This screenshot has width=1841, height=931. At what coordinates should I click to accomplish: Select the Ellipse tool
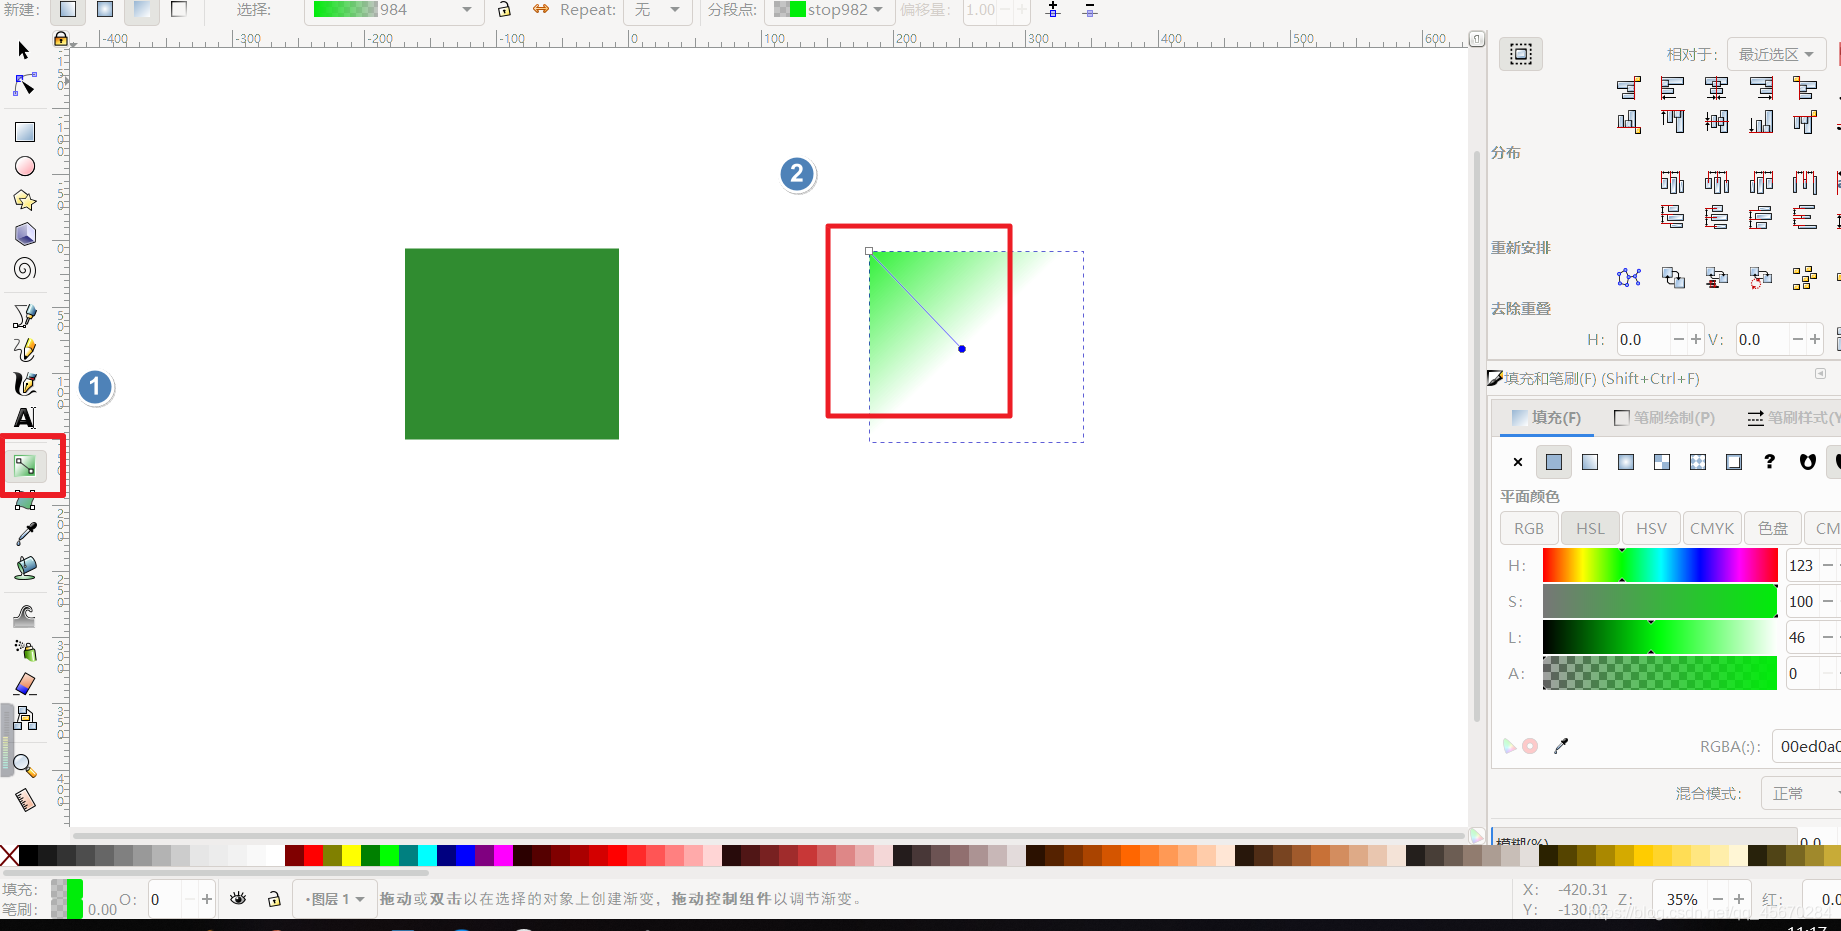point(24,166)
